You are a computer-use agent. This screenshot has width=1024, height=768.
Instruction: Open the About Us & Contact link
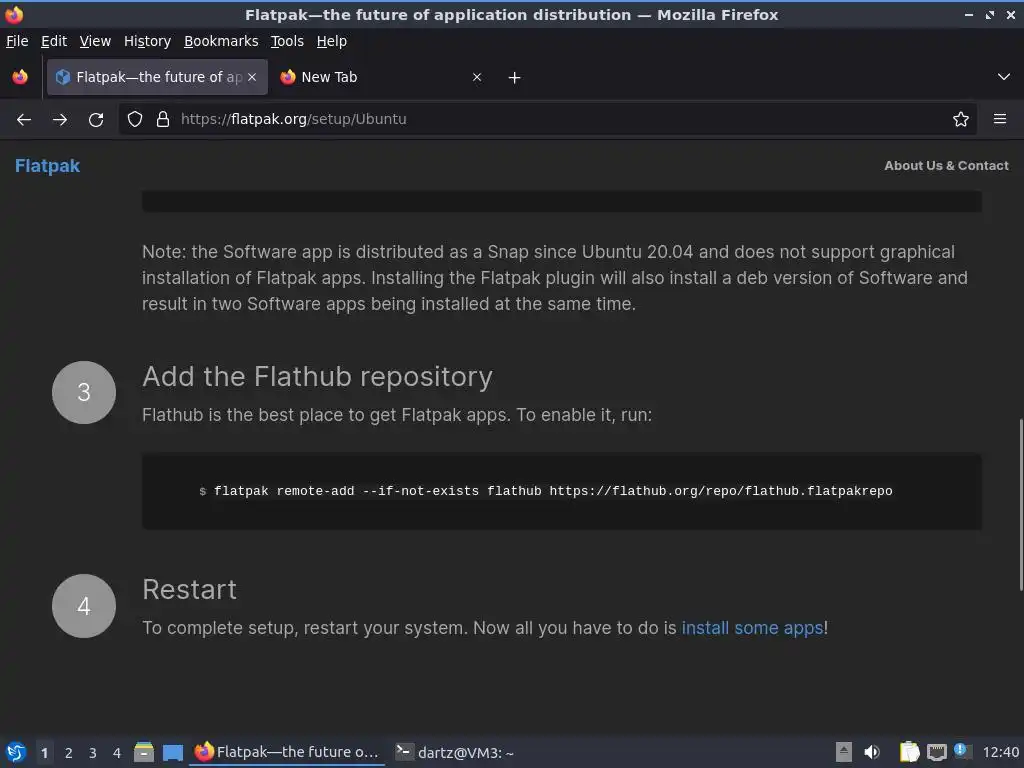click(x=946, y=166)
